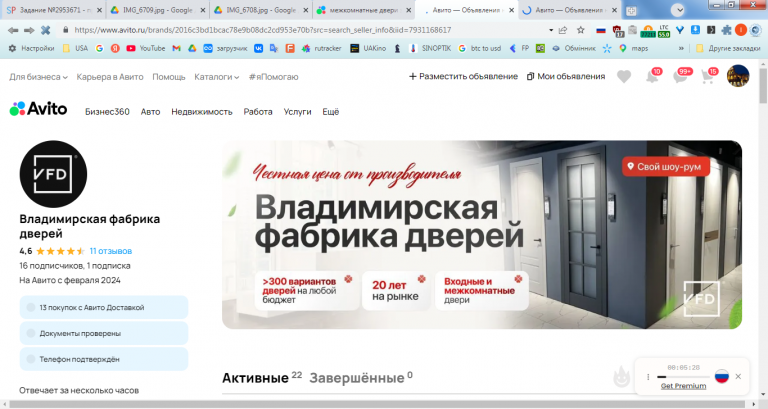Switch to the межкомнатные двери tab
Image resolution: width=768 pixels, height=409 pixels.
tap(363, 10)
